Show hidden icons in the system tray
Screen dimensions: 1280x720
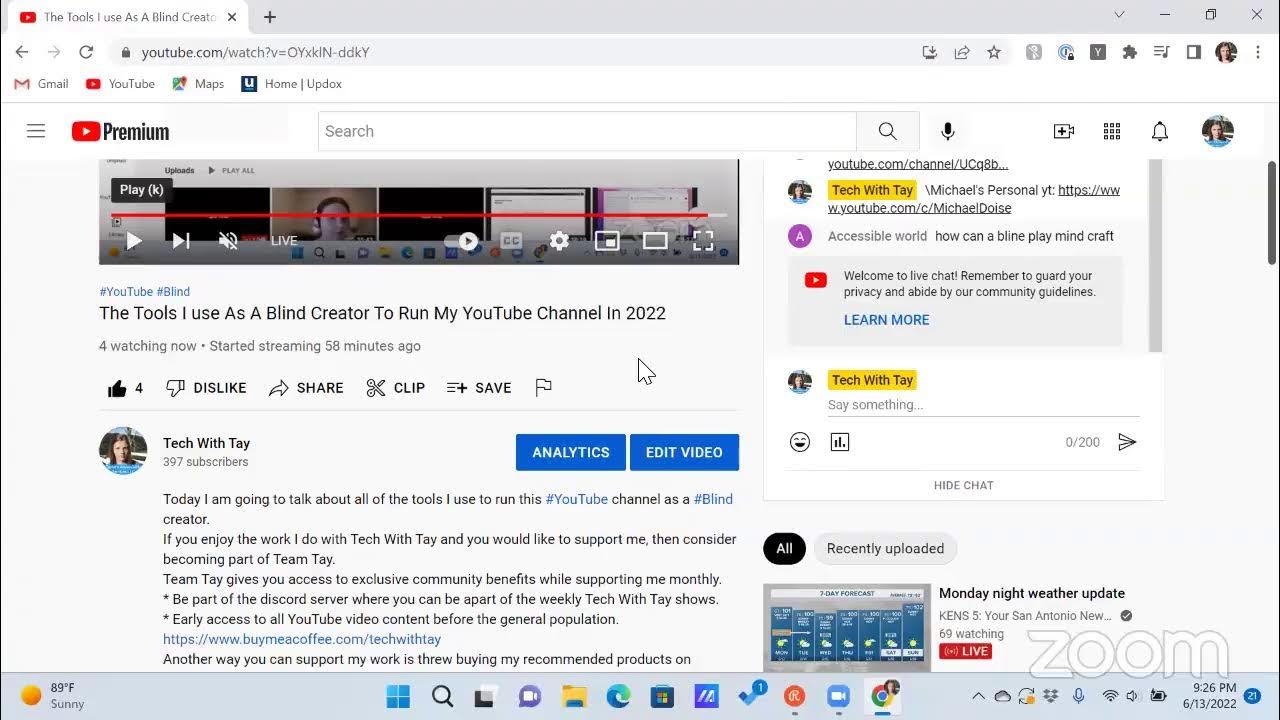[x=978, y=695]
